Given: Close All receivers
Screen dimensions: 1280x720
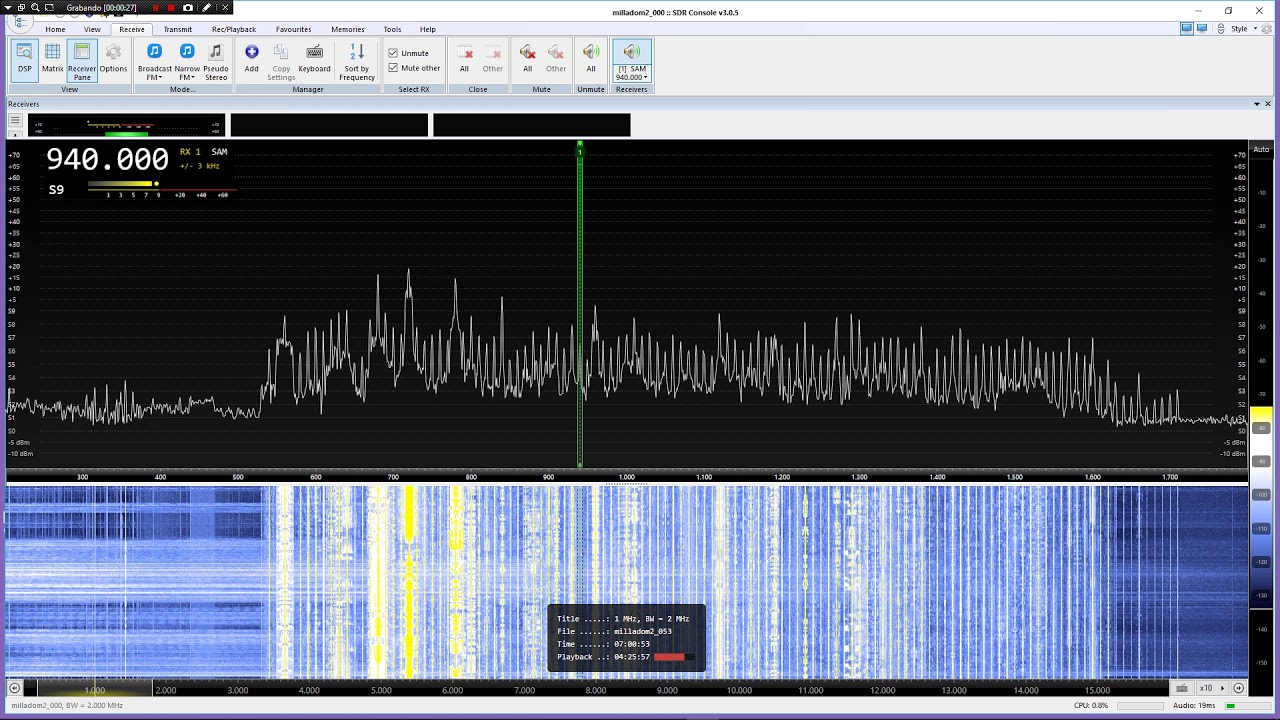Looking at the screenshot, I should click(x=464, y=60).
